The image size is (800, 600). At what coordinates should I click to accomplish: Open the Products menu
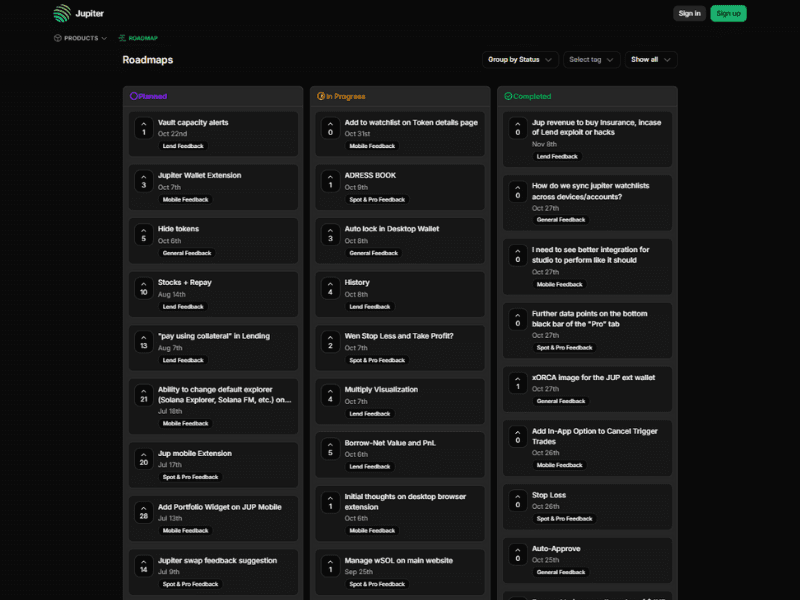[80, 38]
